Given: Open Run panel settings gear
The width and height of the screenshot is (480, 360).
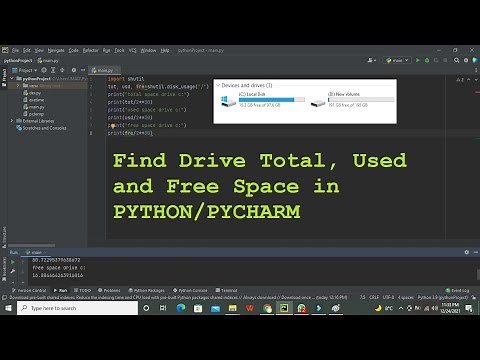Looking at the screenshot, I should [467, 252].
